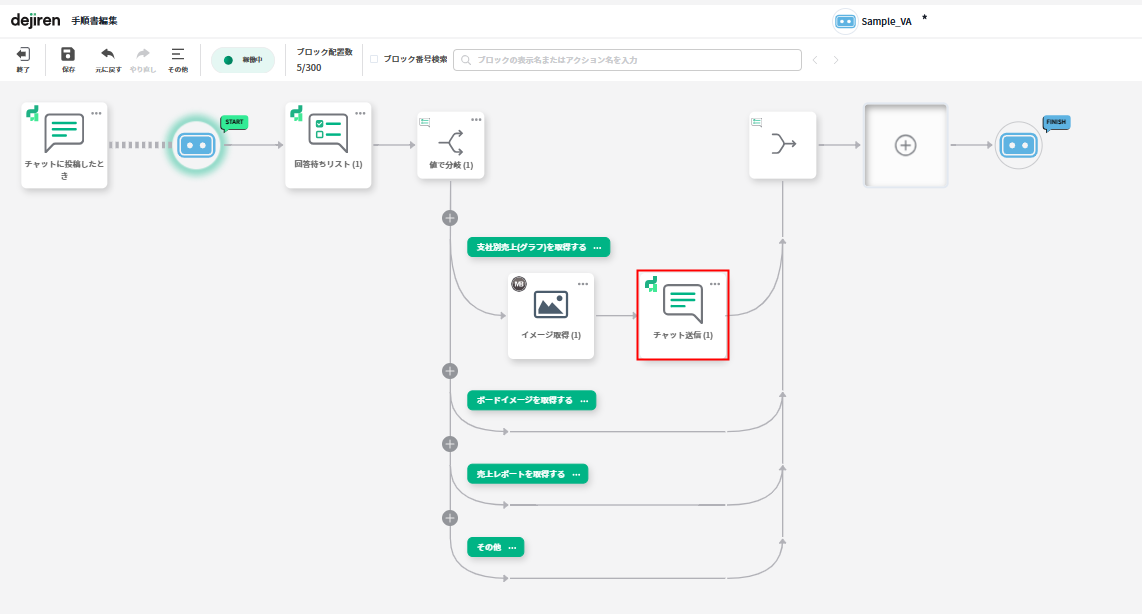Select the イメージ取得 (1) block

point(551,315)
